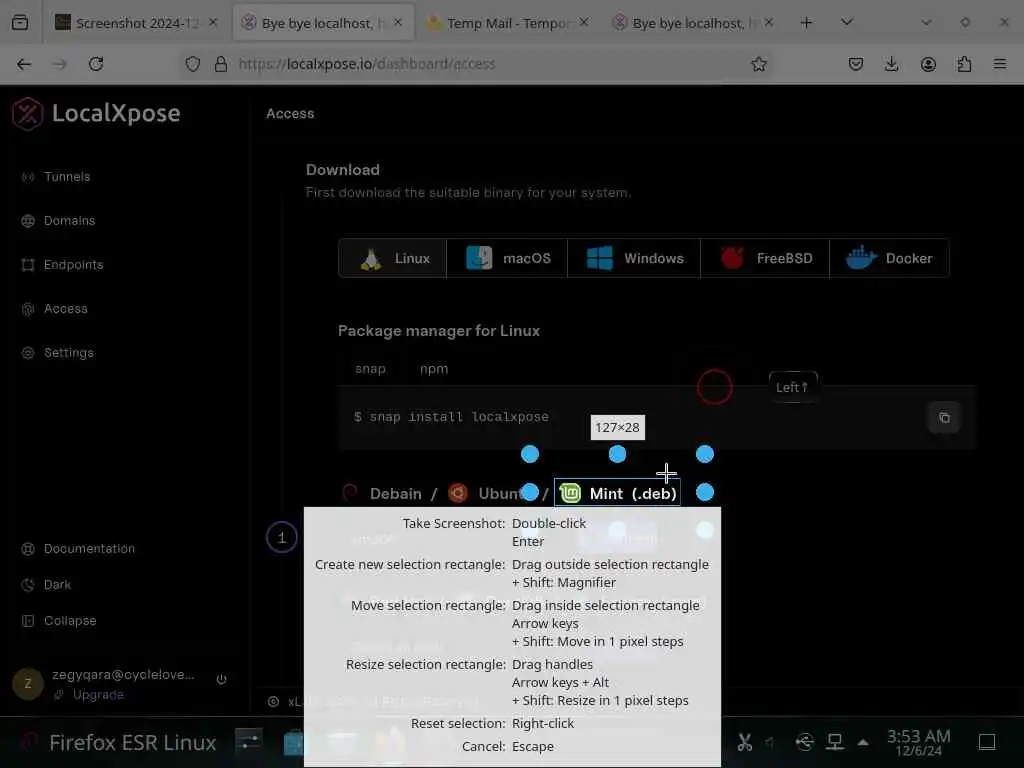The width and height of the screenshot is (1024, 768).
Task: Click the green Mint logo icon
Action: (x=570, y=493)
